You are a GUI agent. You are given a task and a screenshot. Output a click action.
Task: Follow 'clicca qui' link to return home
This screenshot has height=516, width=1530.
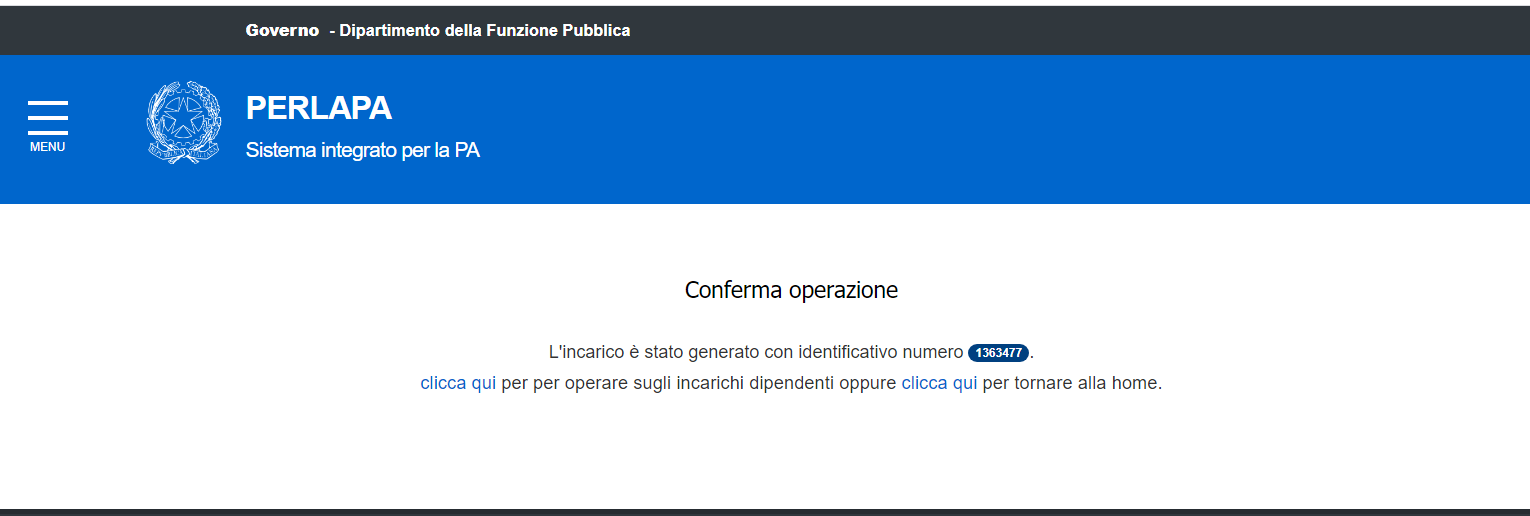(939, 383)
